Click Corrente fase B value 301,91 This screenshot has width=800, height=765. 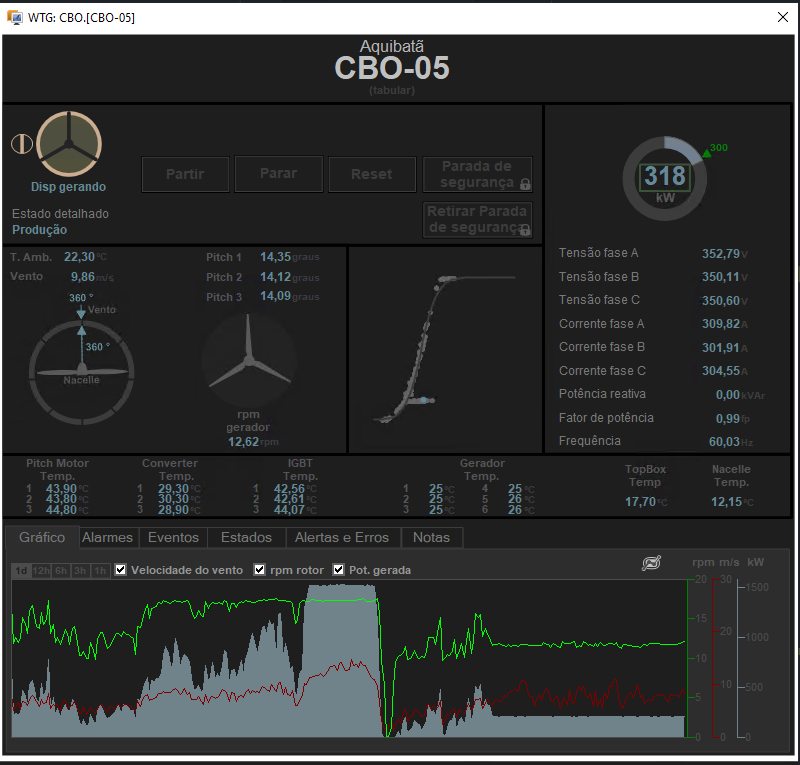(720, 348)
